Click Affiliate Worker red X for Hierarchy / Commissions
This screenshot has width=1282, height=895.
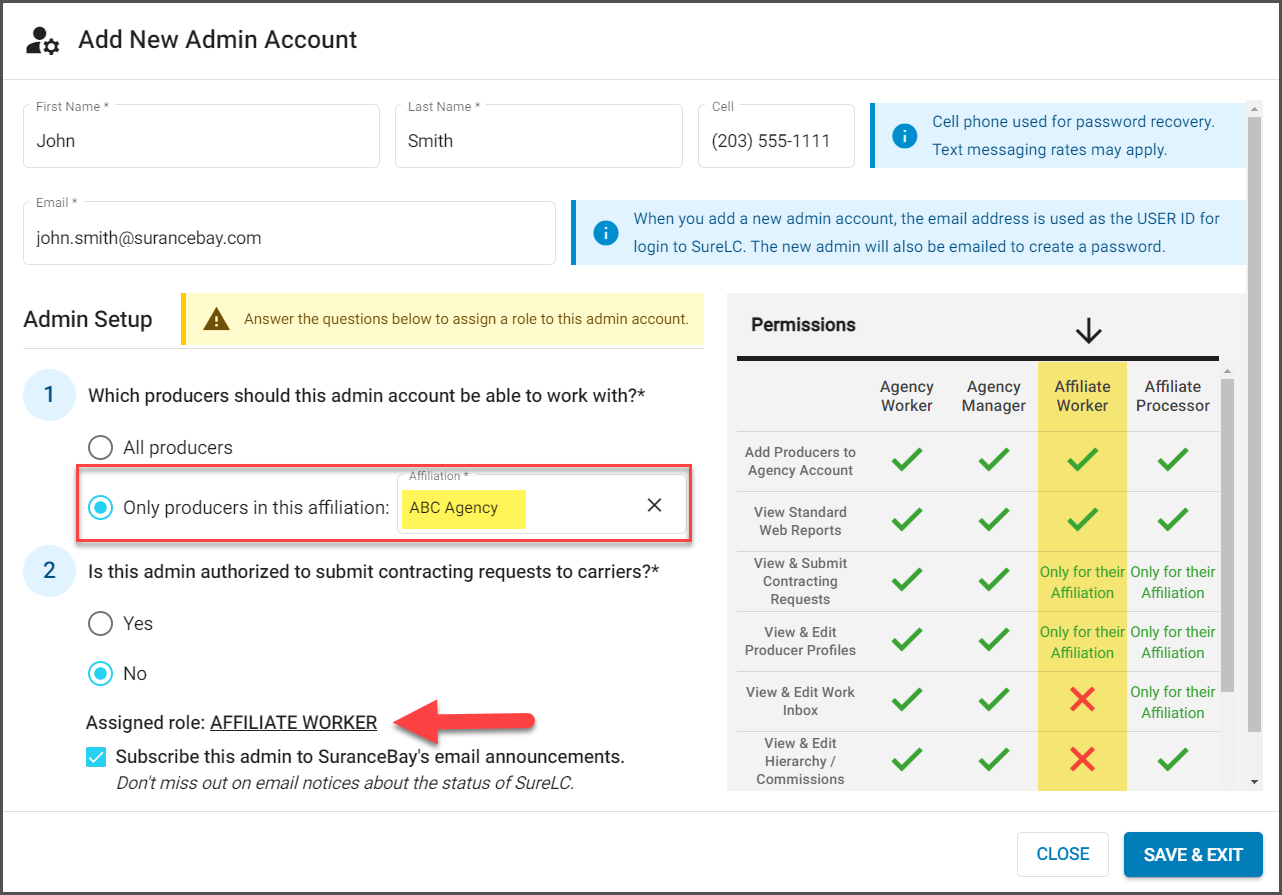click(x=1082, y=761)
